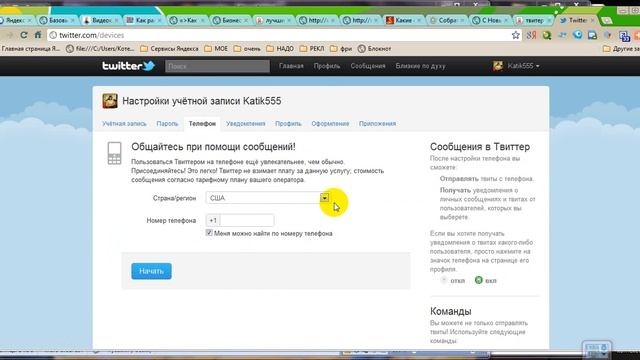Open 'Другие закладки' bookmarks folder
The width and height of the screenshot is (640, 360).
click(621, 49)
